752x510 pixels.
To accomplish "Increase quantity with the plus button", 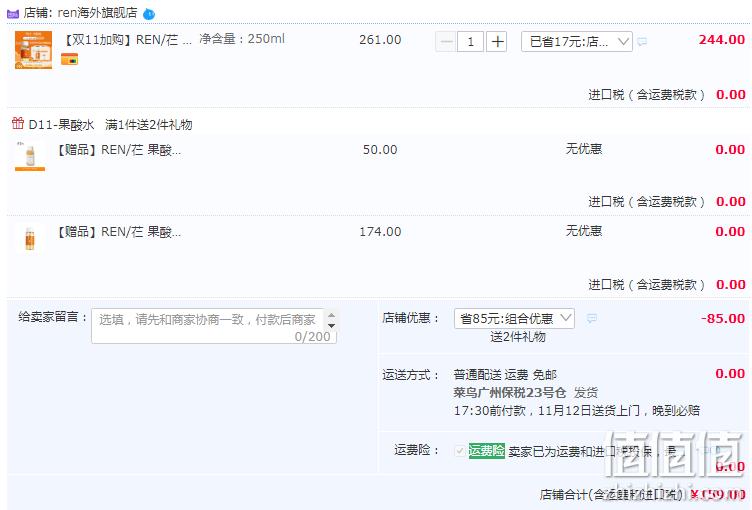I will coord(497,42).
